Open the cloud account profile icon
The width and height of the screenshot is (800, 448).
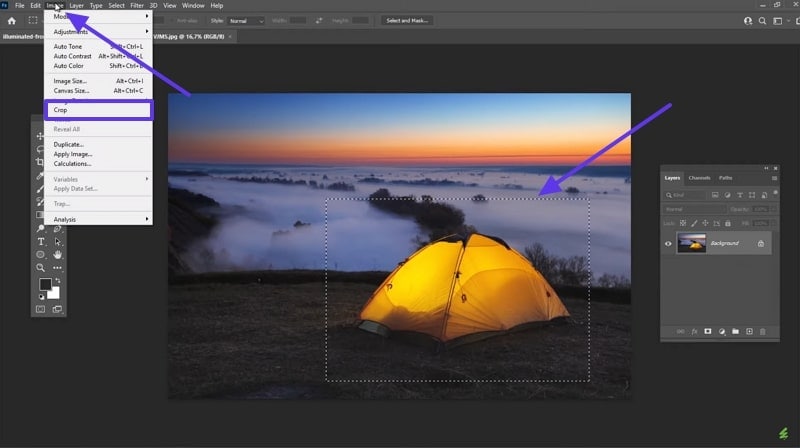[747, 21]
